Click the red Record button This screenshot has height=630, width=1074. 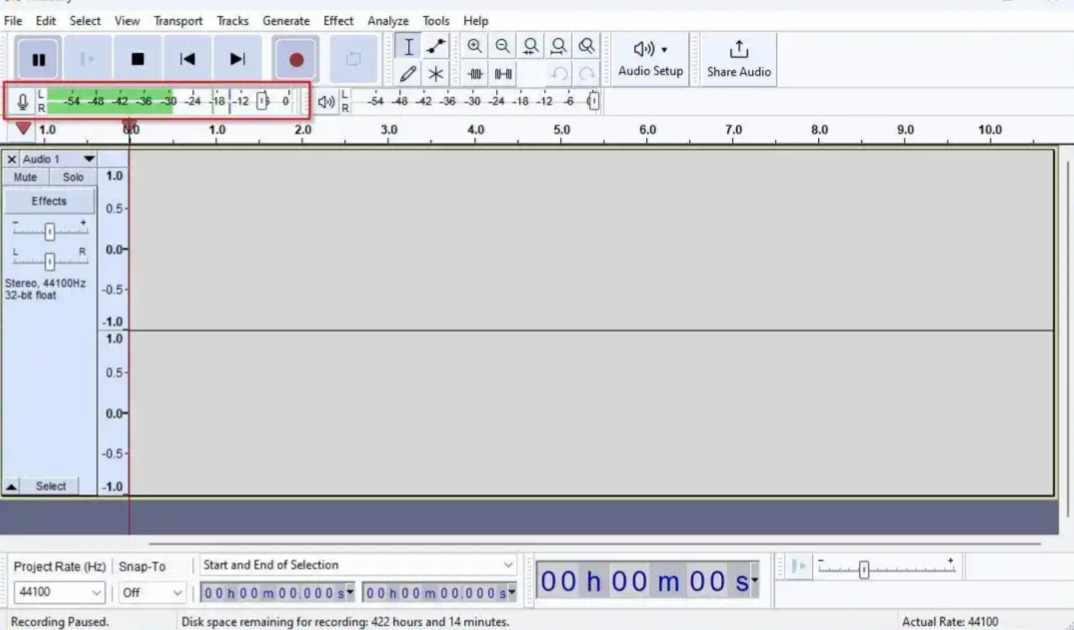(296, 60)
